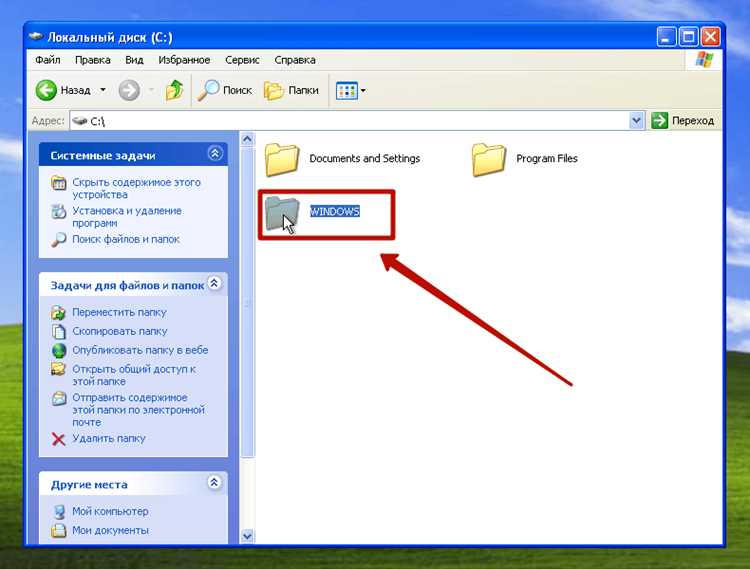Open the Правка menu
Image resolution: width=750 pixels, height=569 pixels.
coord(93,60)
